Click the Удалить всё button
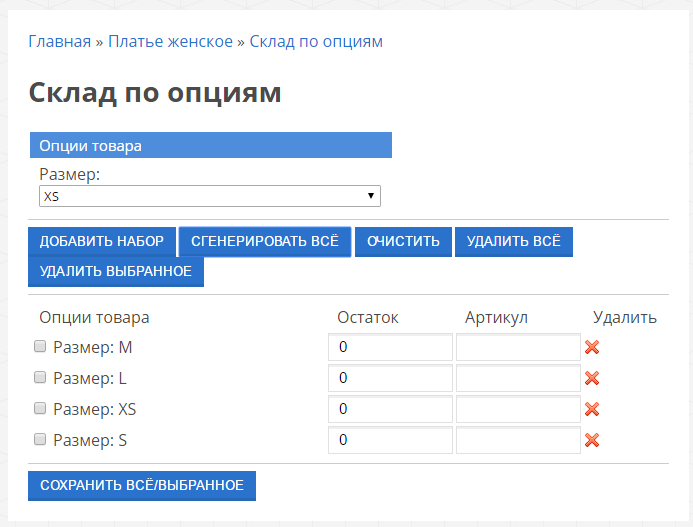The width and height of the screenshot is (693, 527). pyautogui.click(x=513, y=242)
